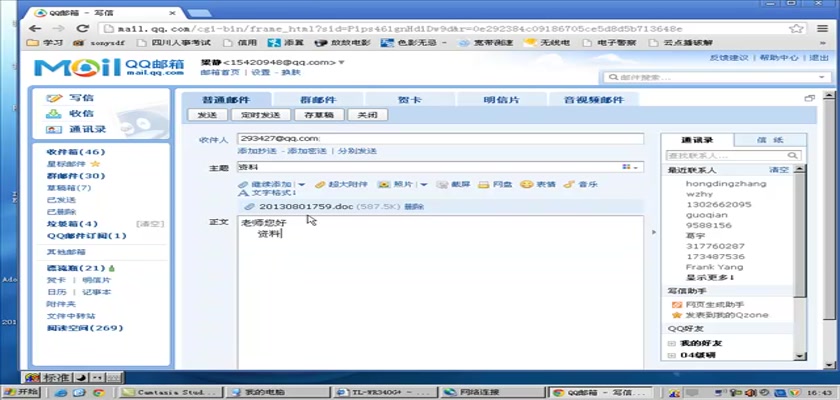Select recent contact hongdingzhang

point(726,184)
